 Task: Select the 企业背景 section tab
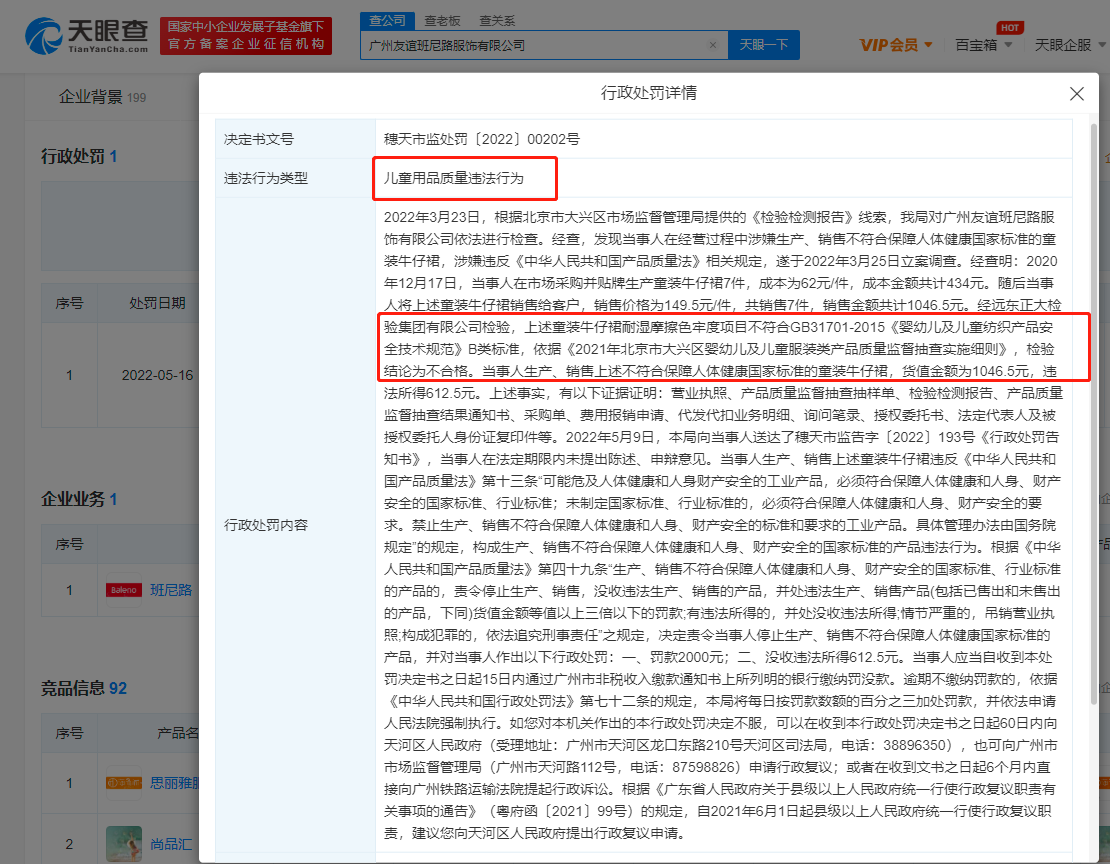pyautogui.click(x=90, y=97)
